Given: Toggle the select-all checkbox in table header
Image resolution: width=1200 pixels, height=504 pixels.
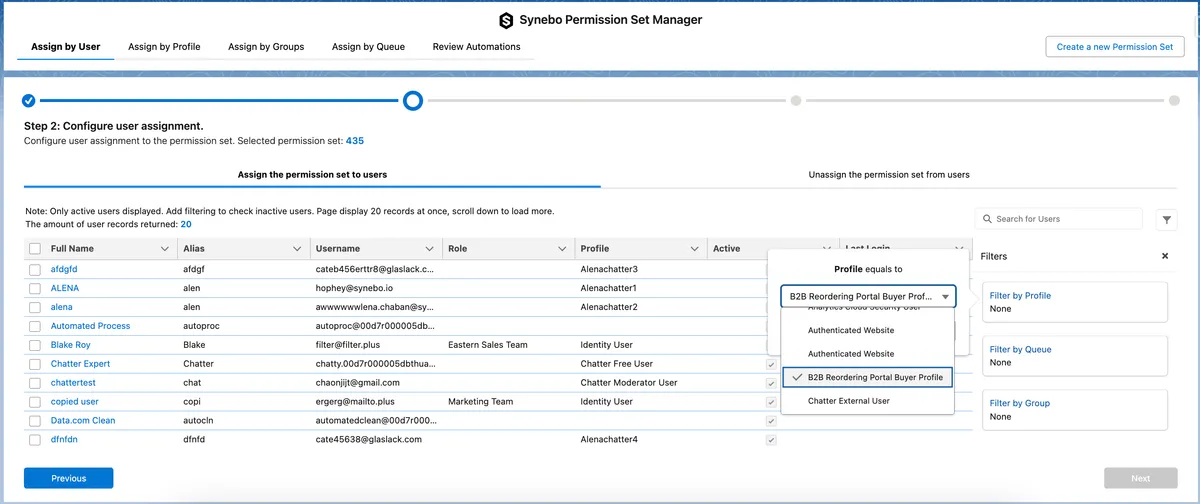Looking at the screenshot, I should point(35,249).
